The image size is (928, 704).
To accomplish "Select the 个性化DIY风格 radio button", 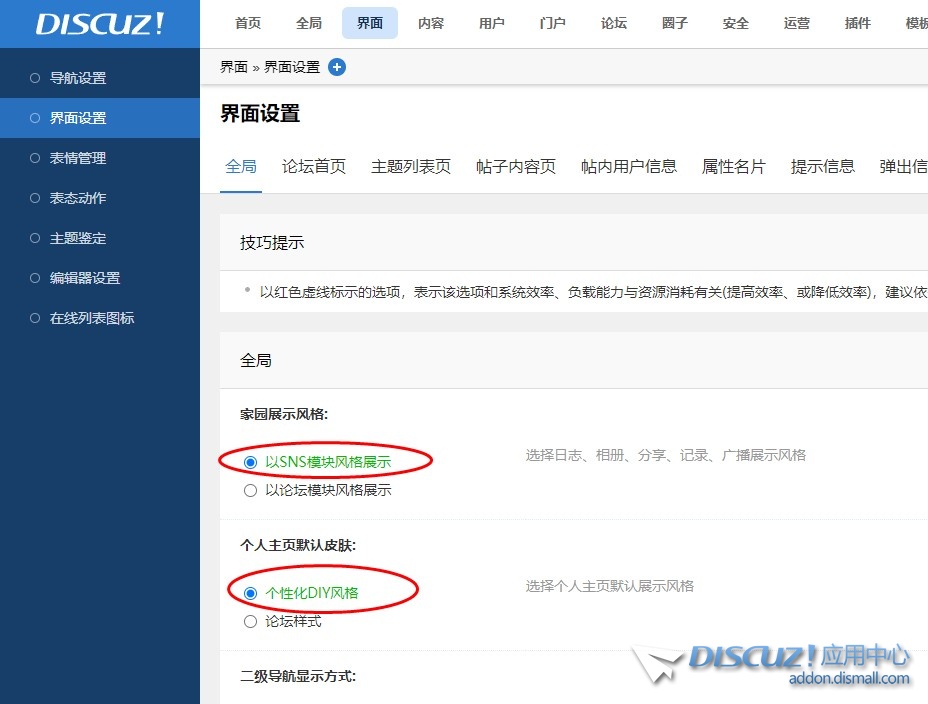I will 250,593.
